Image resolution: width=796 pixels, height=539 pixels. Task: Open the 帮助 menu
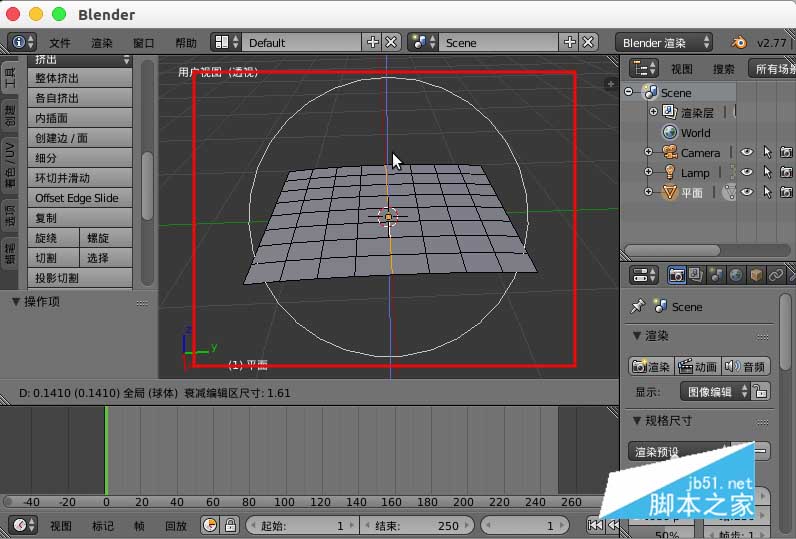tap(186, 43)
